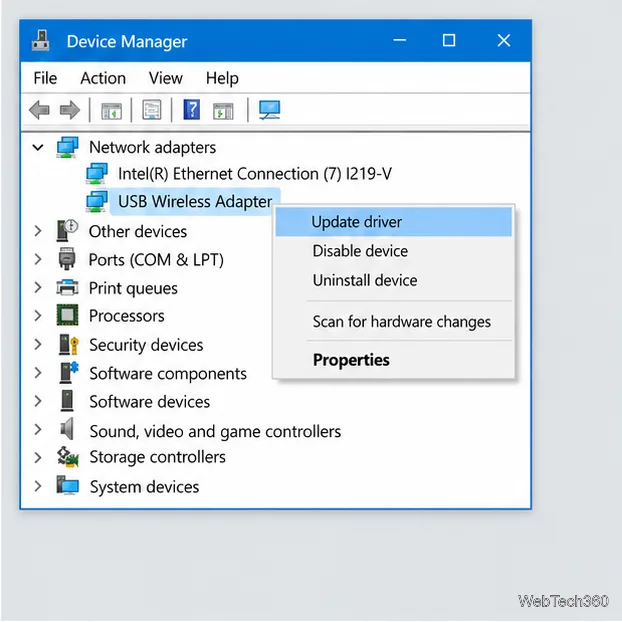Select the Storage controllers label
The width and height of the screenshot is (622, 622).
(x=157, y=457)
